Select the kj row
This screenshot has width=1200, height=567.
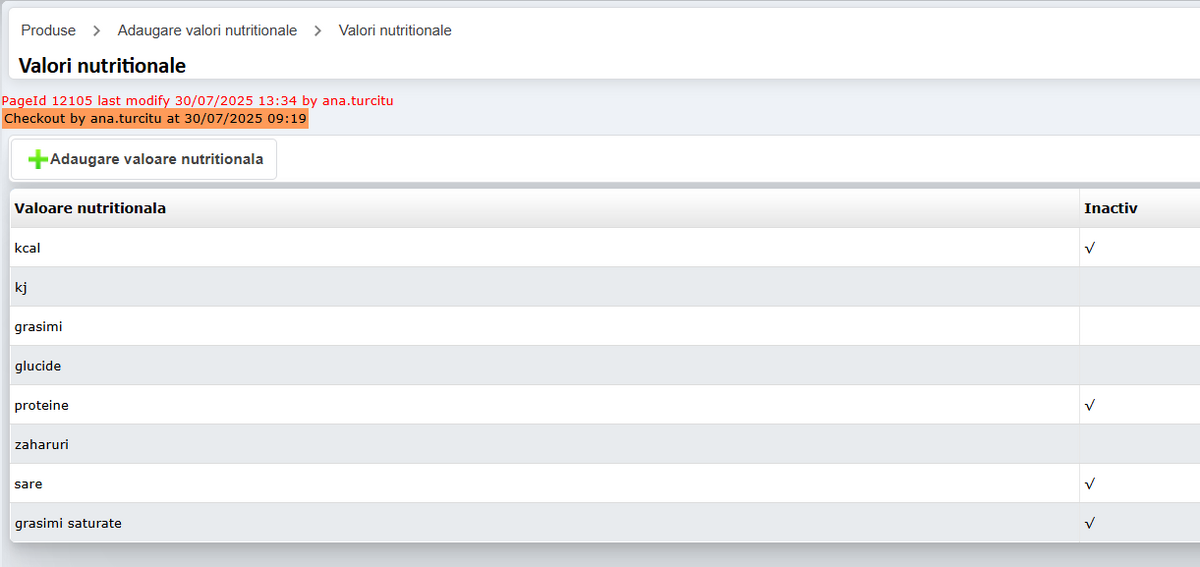(21, 287)
